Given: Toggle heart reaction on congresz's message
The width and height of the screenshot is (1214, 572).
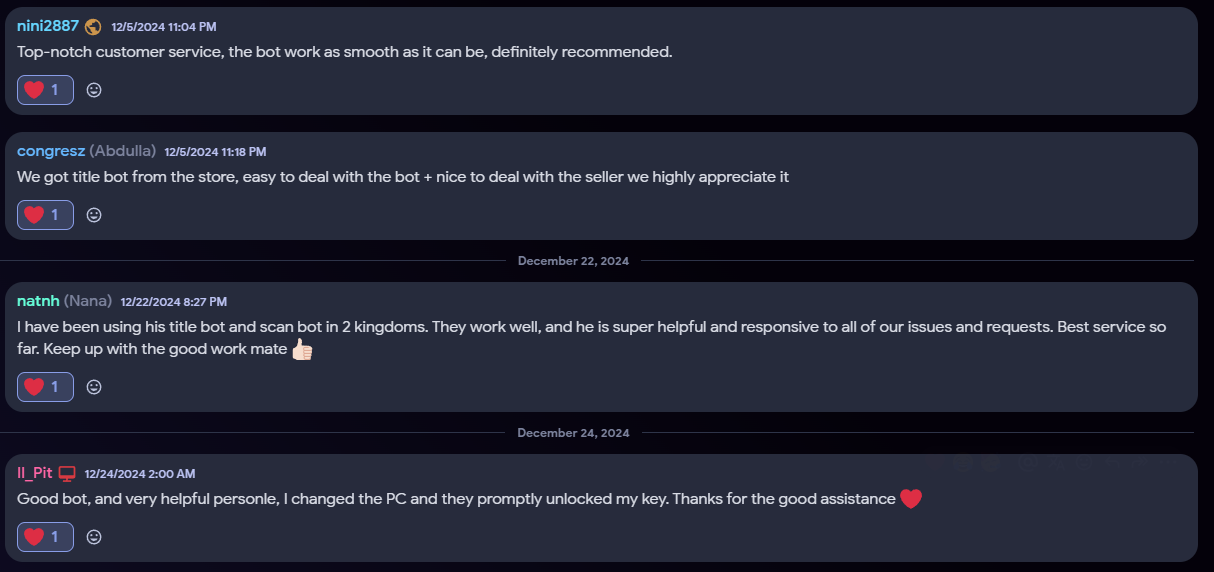Looking at the screenshot, I should click(45, 215).
